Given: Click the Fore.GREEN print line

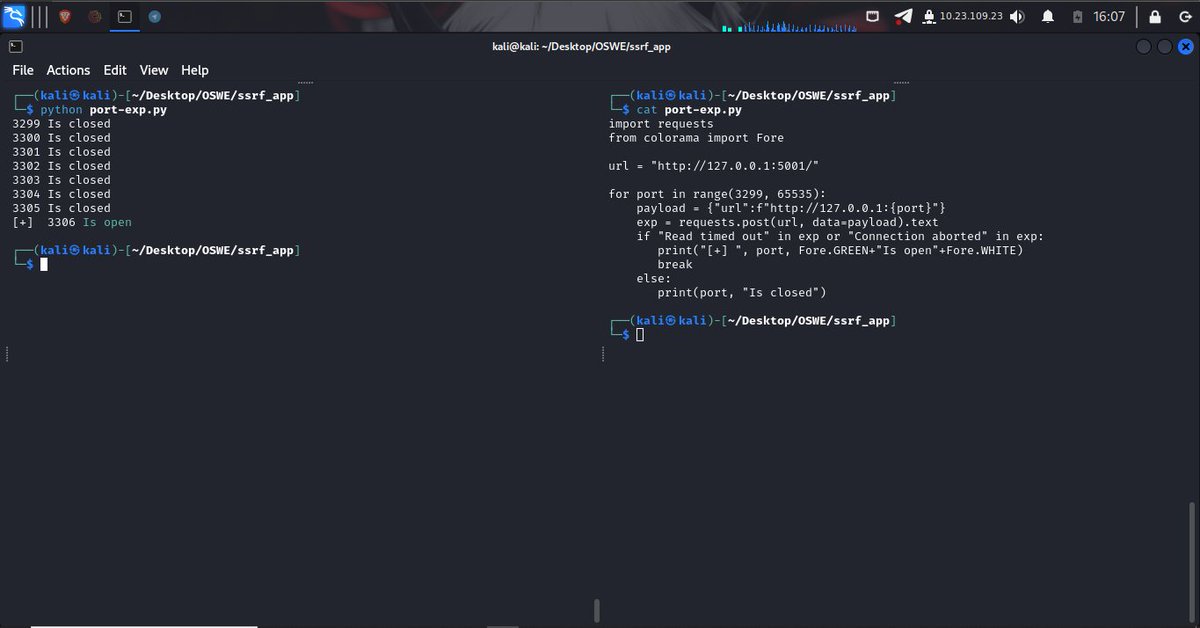Looking at the screenshot, I should point(840,250).
